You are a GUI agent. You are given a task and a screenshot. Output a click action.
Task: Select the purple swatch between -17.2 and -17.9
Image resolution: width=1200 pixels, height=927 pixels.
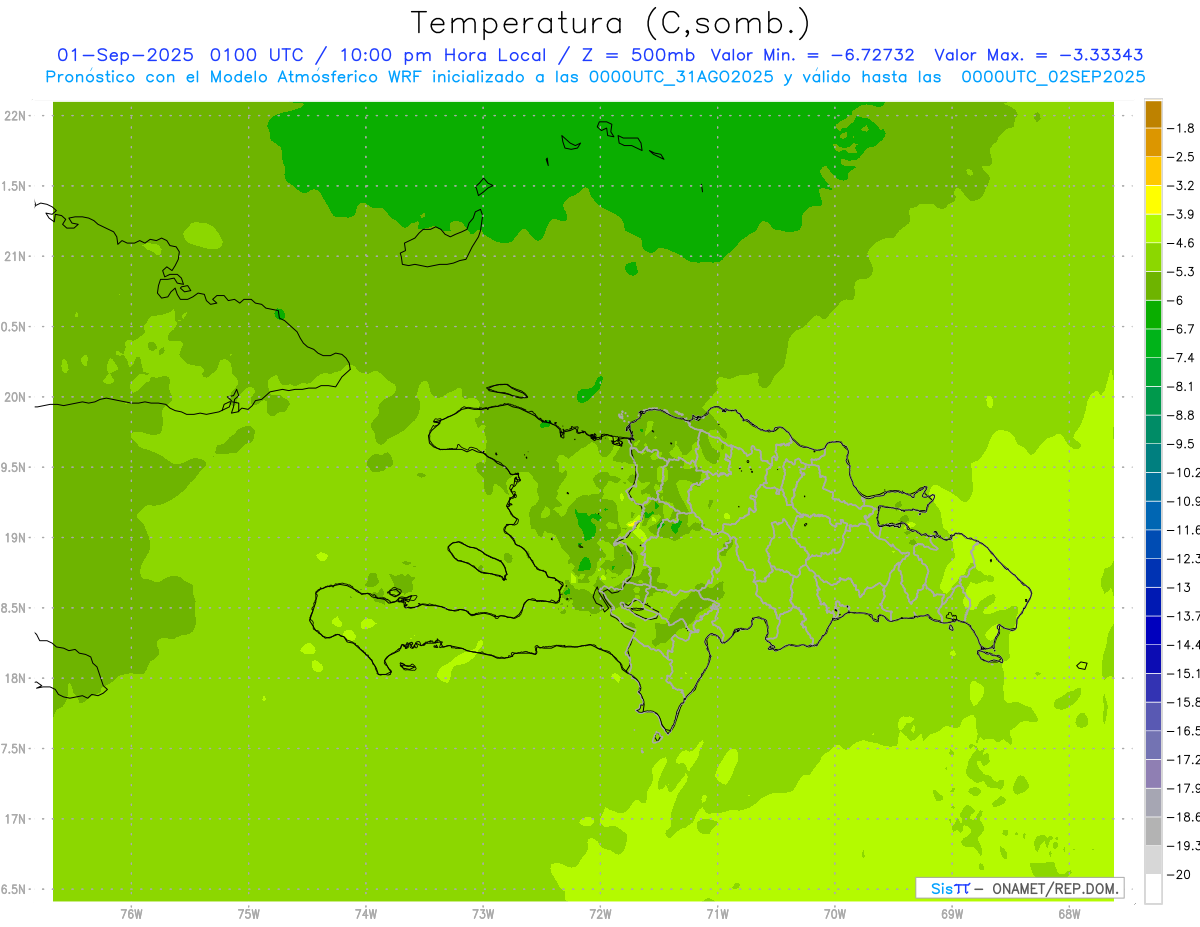[x=1153, y=774]
